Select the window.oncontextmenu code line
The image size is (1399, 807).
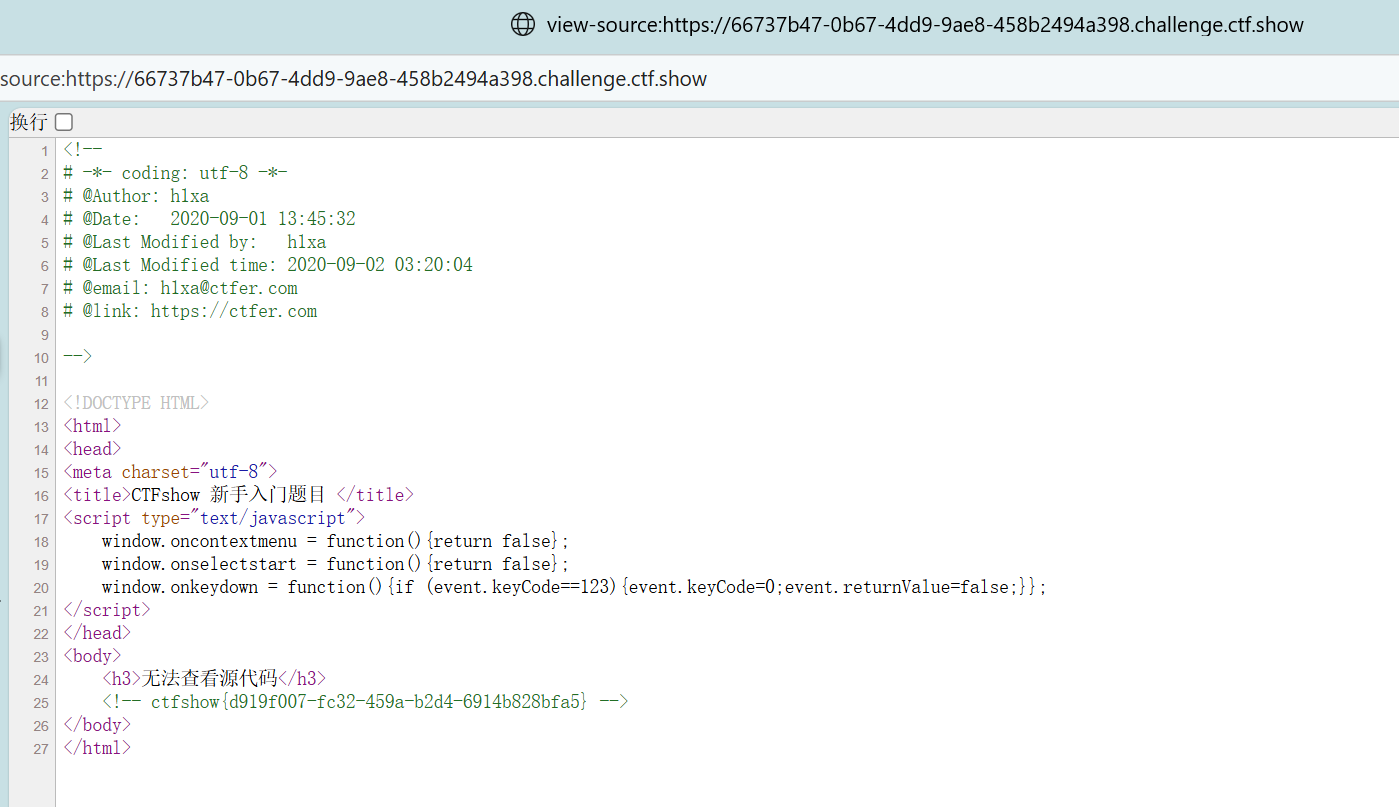click(335, 541)
